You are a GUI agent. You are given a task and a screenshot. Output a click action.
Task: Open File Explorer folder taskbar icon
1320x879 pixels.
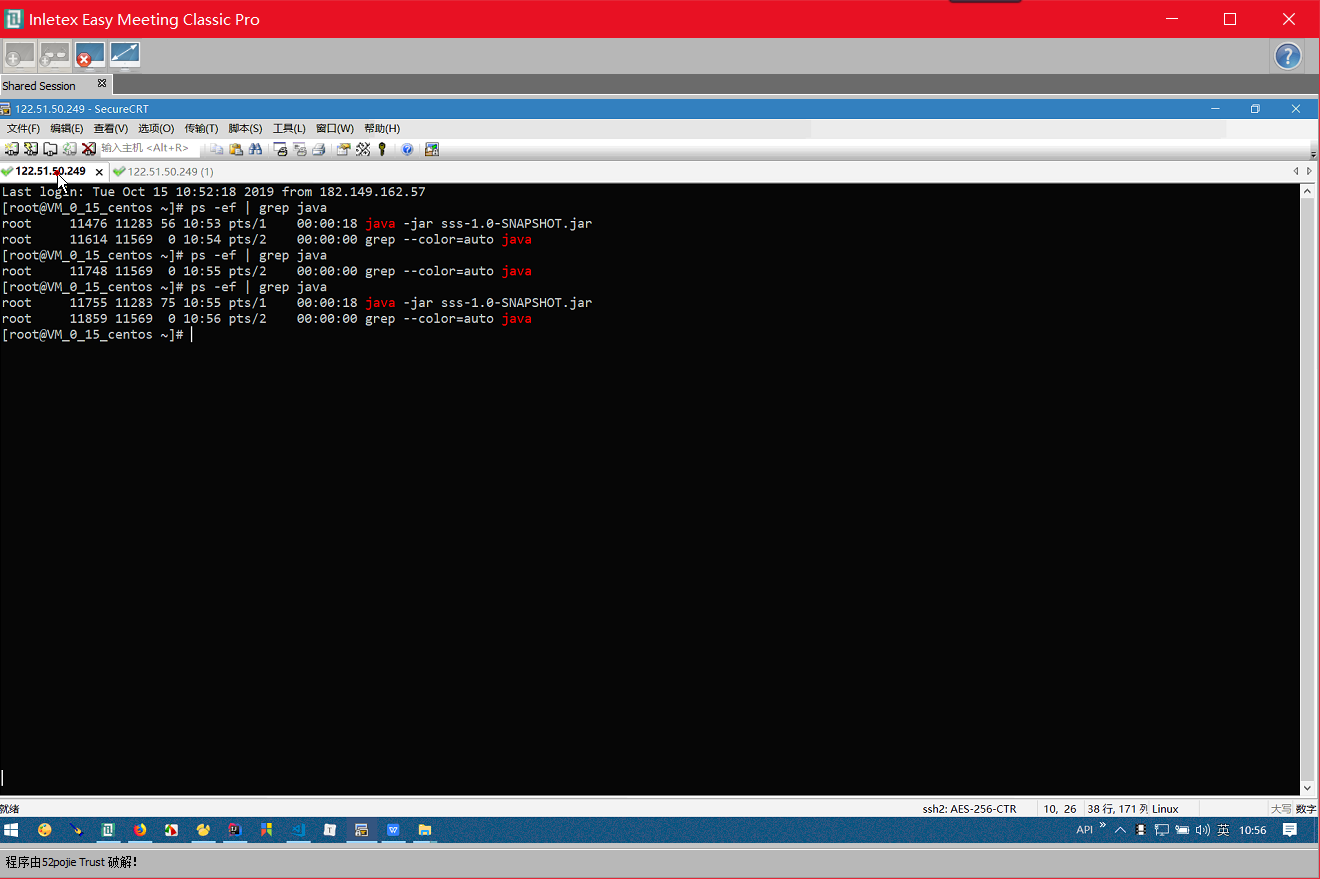(x=425, y=830)
